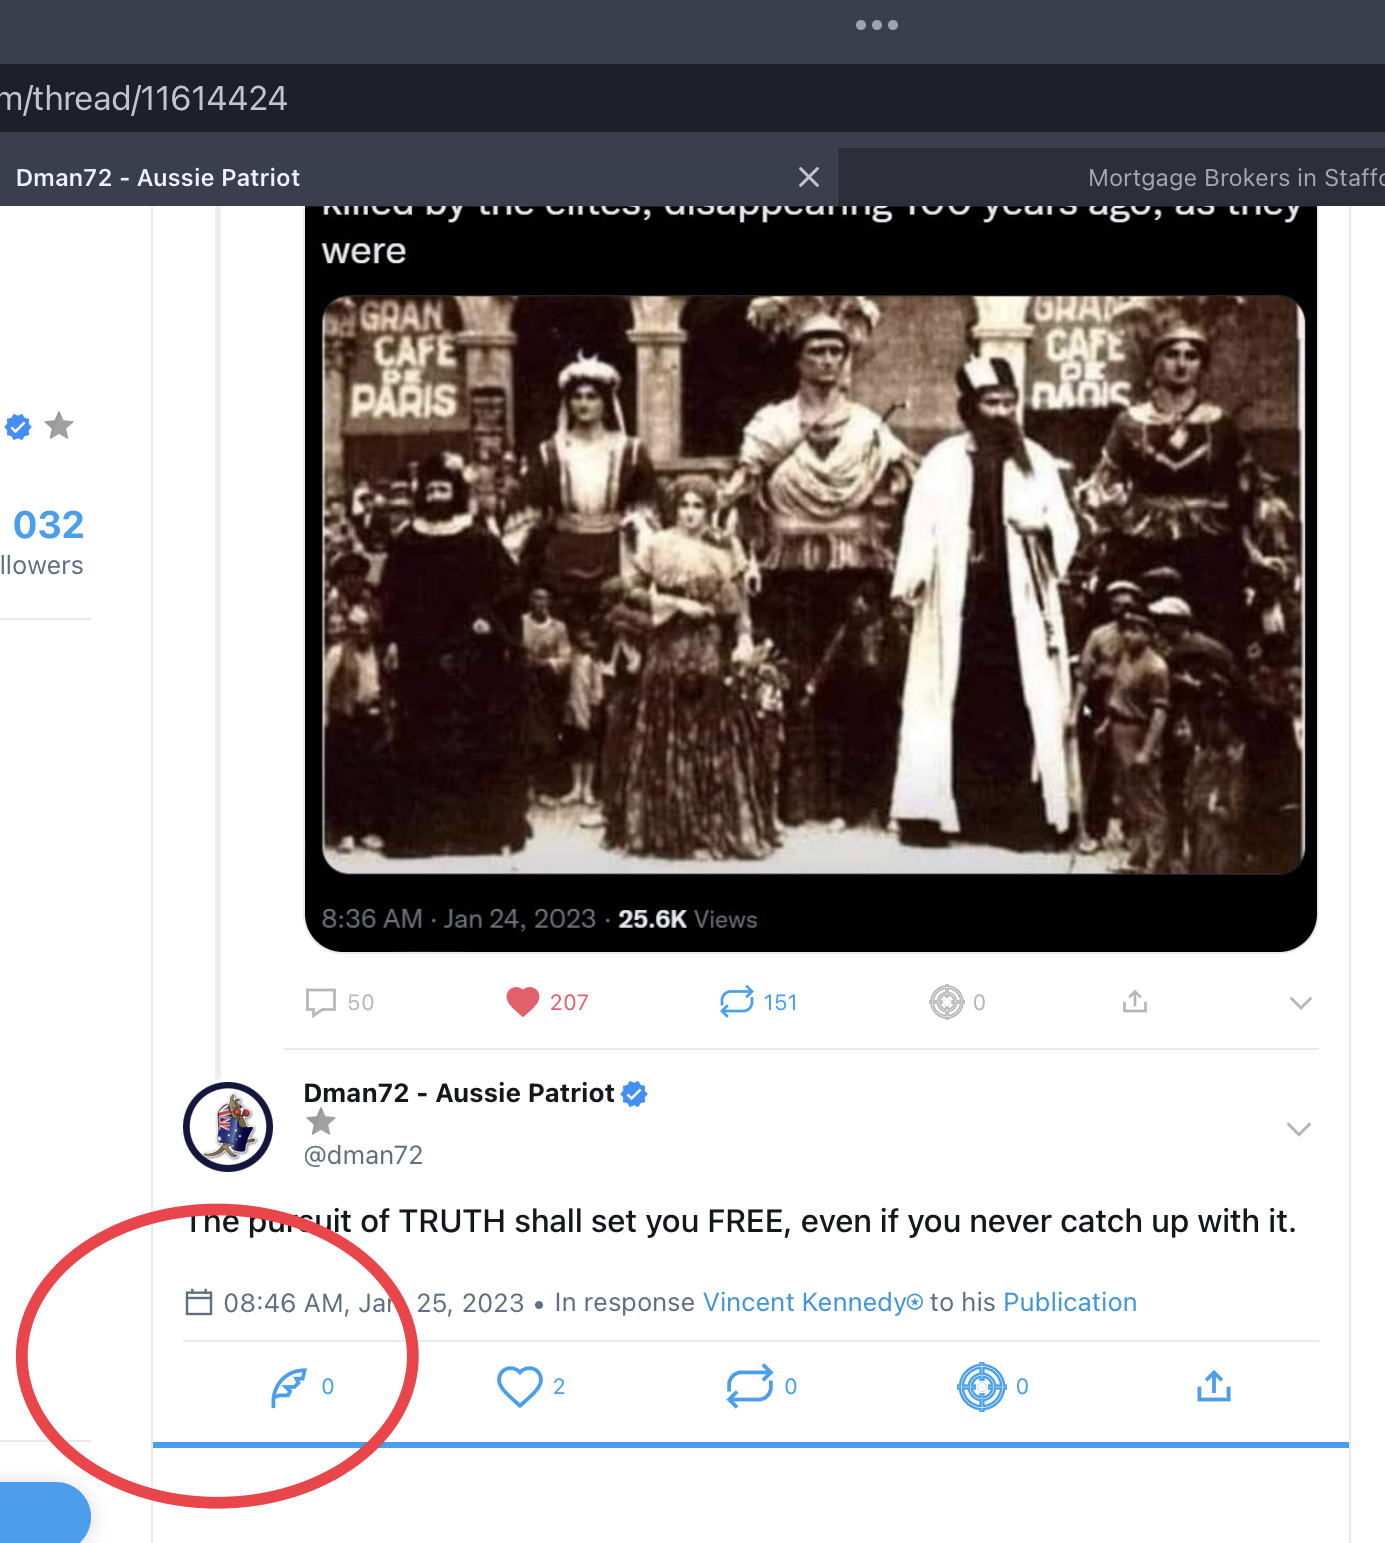
Task: Like dman72's post with the heart icon
Action: pos(519,1387)
